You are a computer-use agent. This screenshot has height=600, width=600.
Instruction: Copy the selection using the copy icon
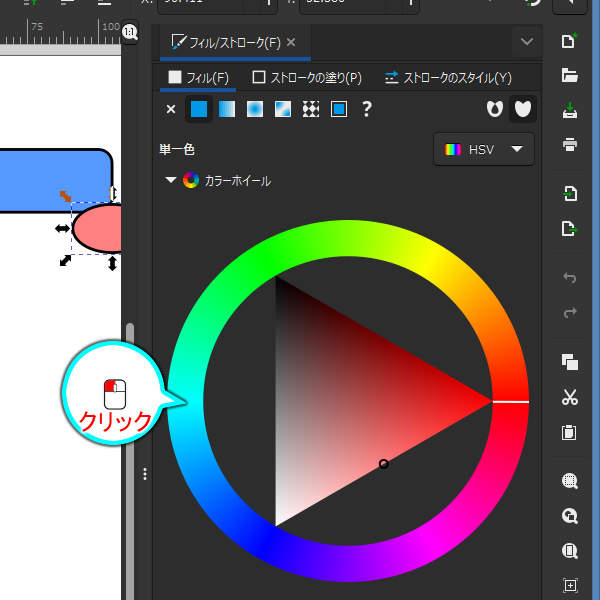coord(570,362)
